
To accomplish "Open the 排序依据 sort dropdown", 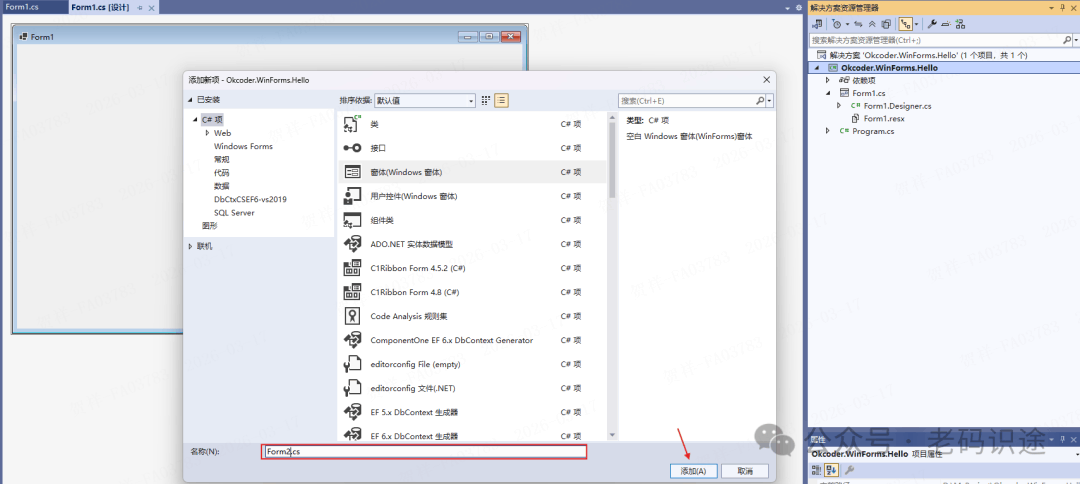I will click(425, 101).
